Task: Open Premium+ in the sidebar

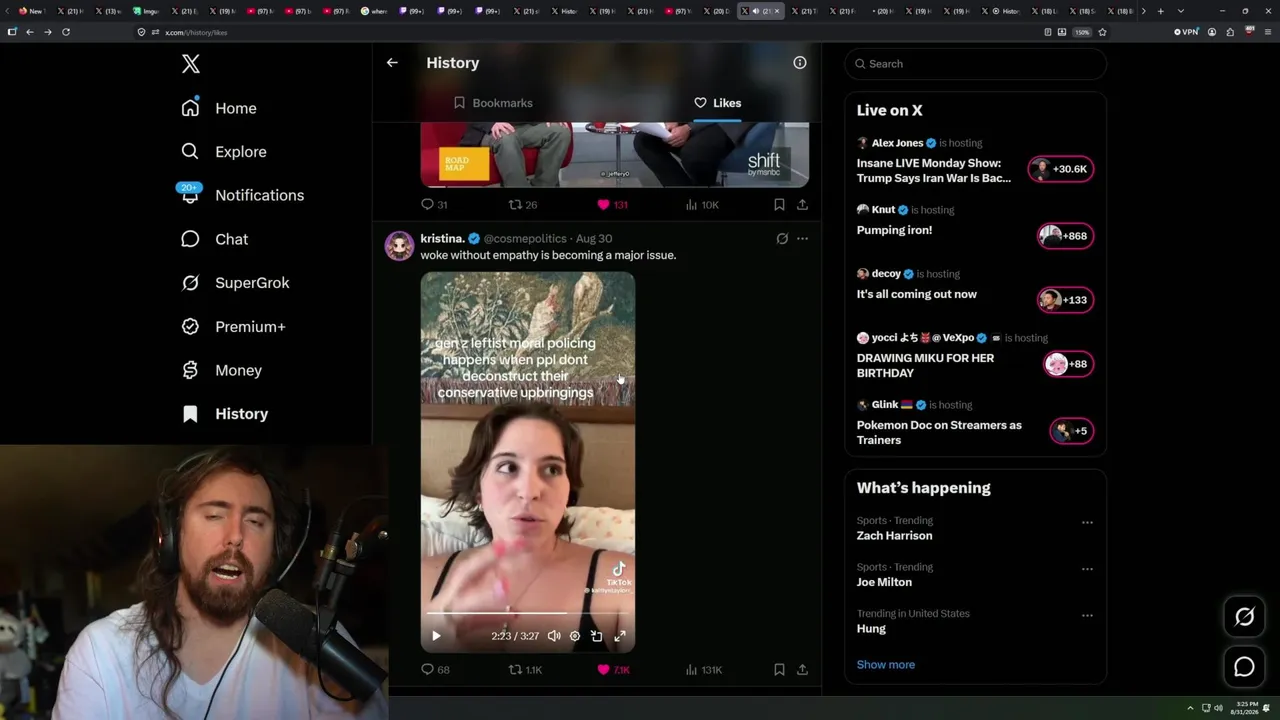Action: [x=233, y=327]
